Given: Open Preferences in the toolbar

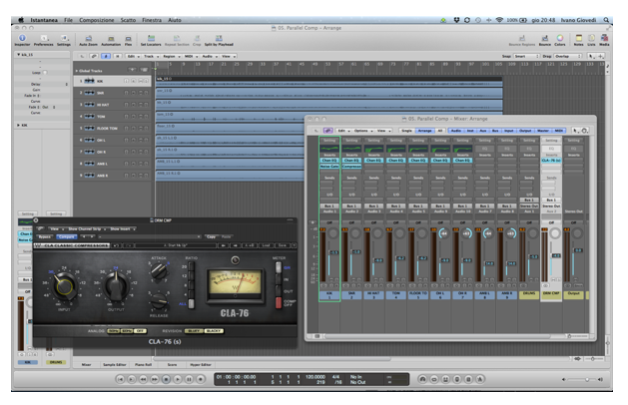Looking at the screenshot, I should [x=43, y=38].
